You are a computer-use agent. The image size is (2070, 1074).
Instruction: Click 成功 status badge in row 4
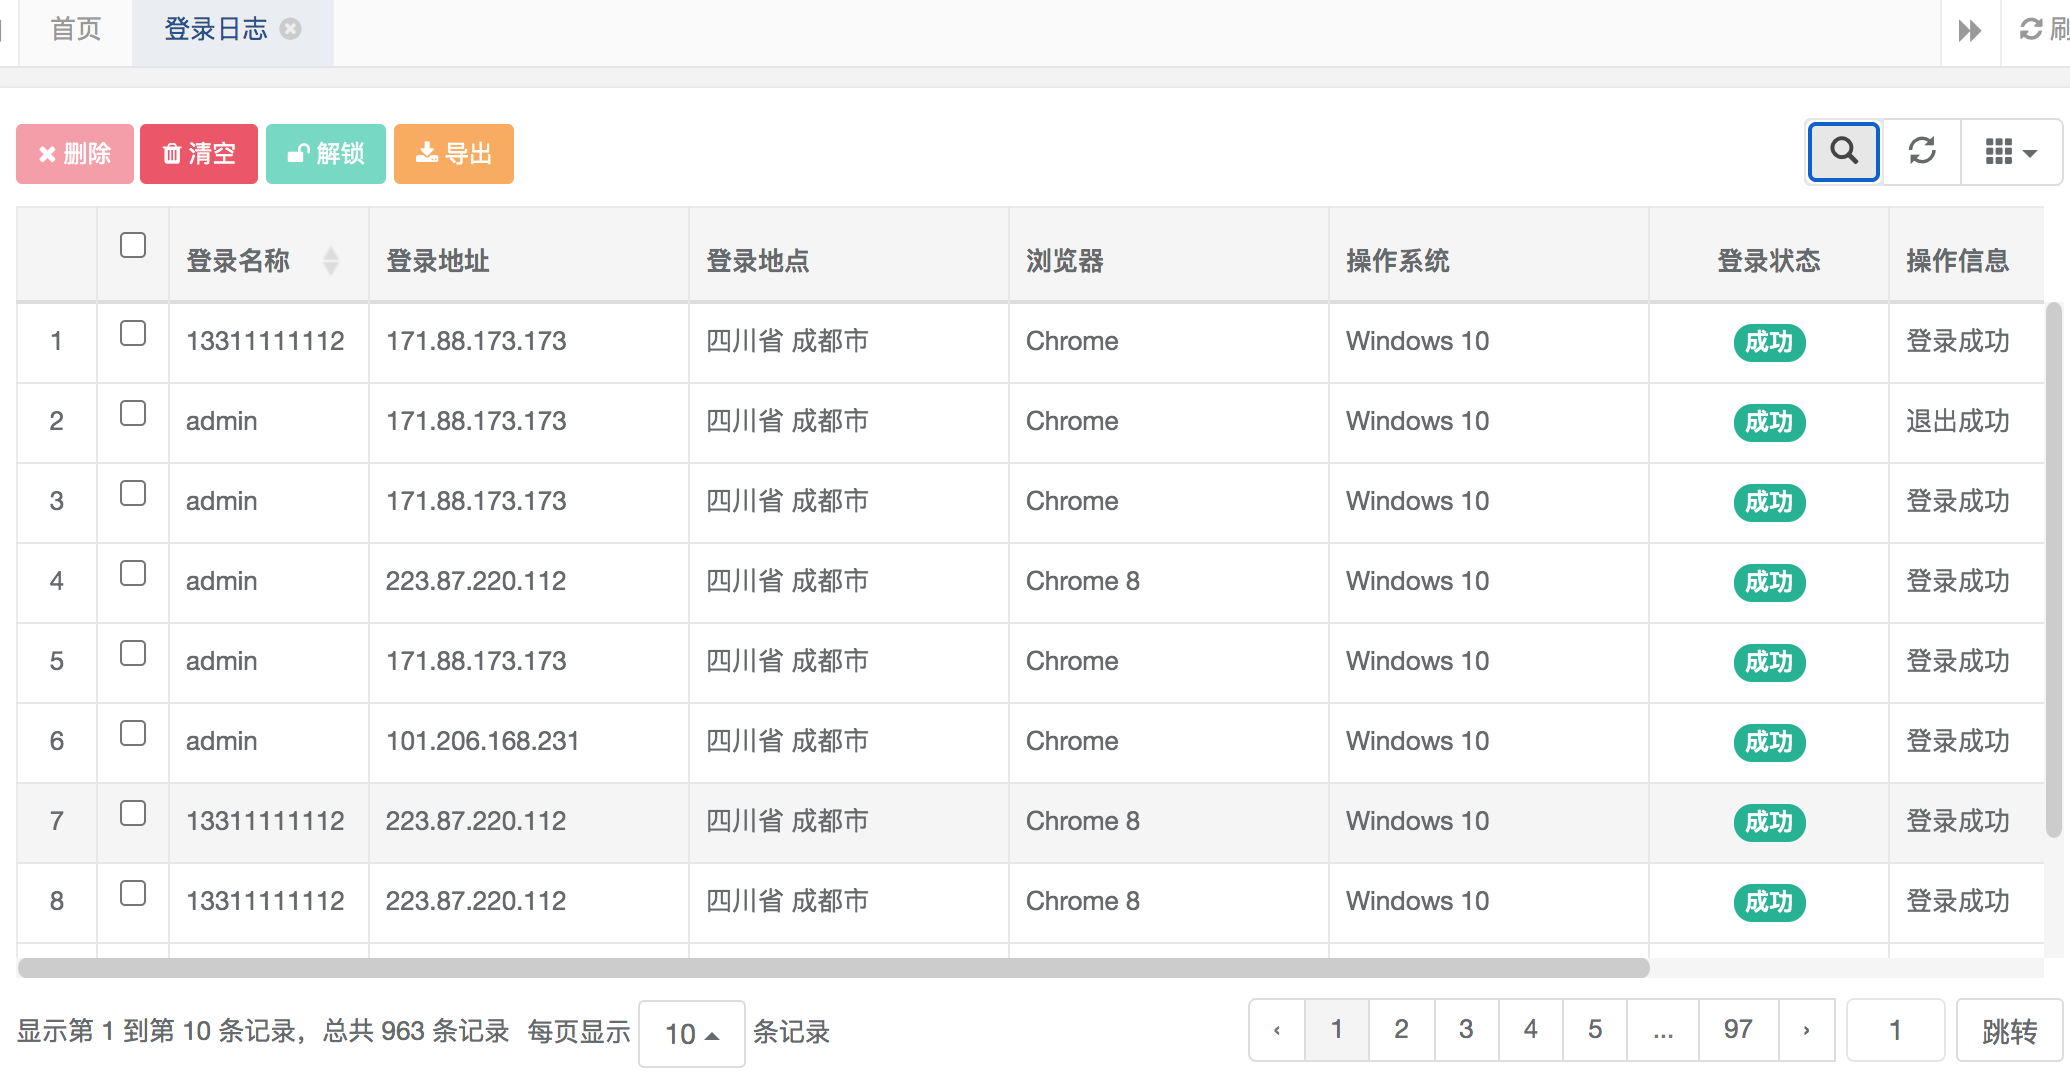coord(1769,582)
